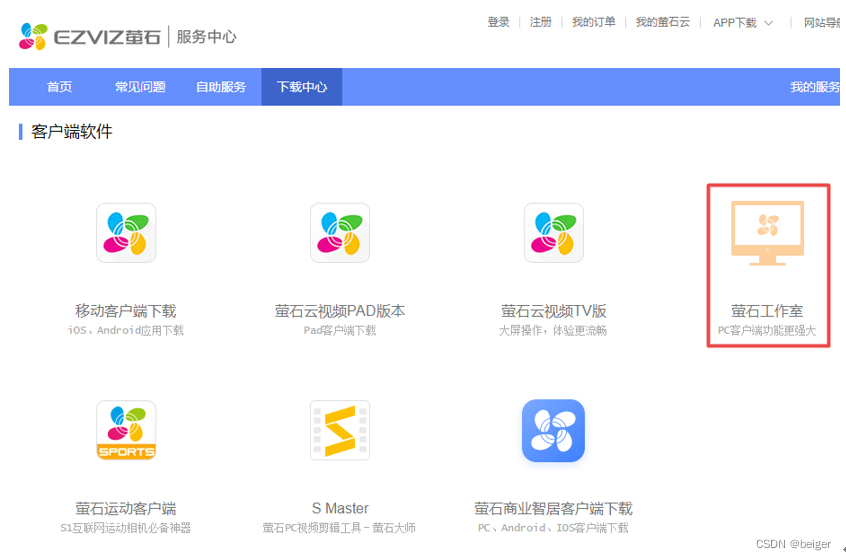Click the 注册 link
The image size is (846, 560).
pos(541,22)
